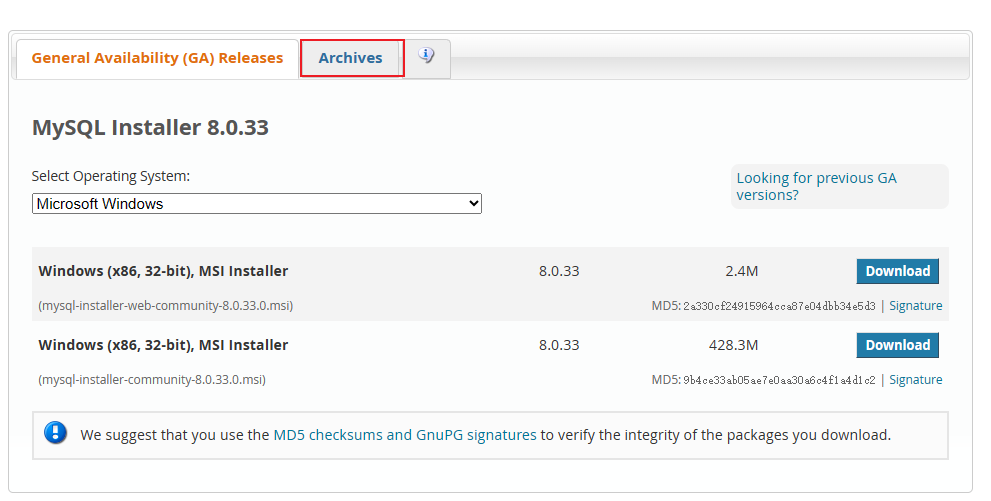
Task: Click the MD5 hash starting with 2a330c
Action: pos(779,306)
